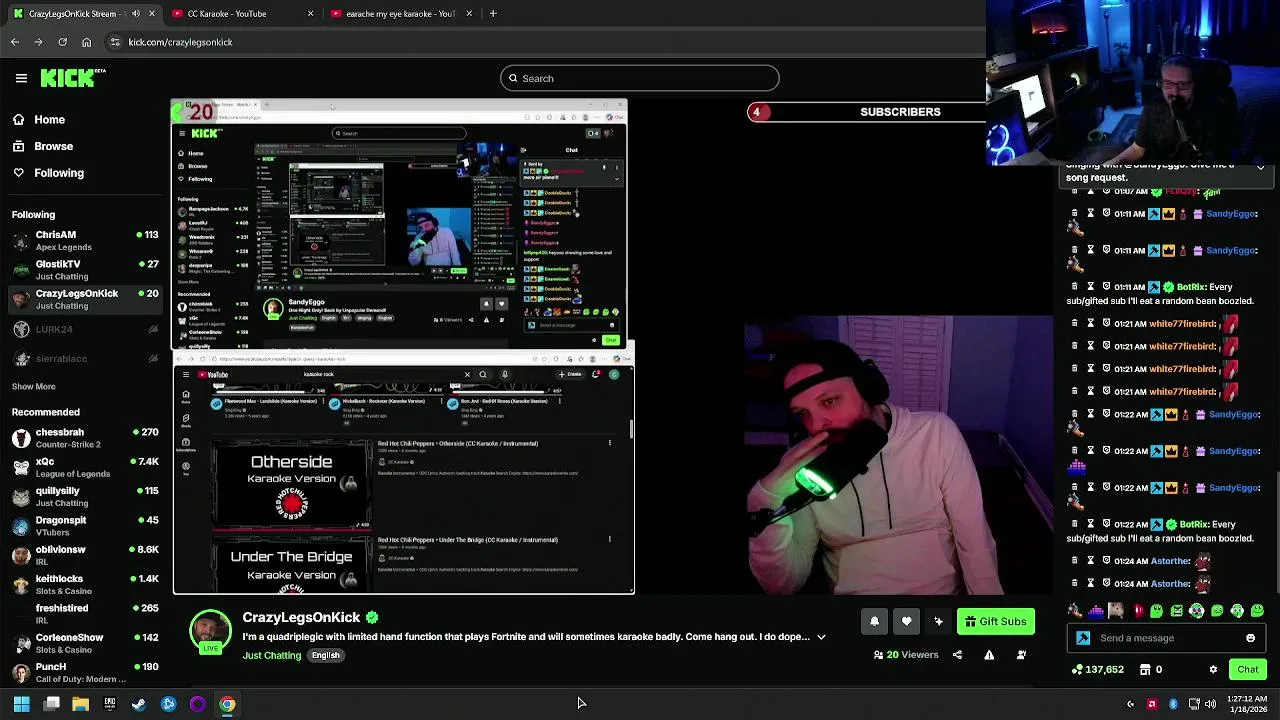Open Epic Games Launcher from taskbar
The image size is (1280, 720).
[x=110, y=704]
